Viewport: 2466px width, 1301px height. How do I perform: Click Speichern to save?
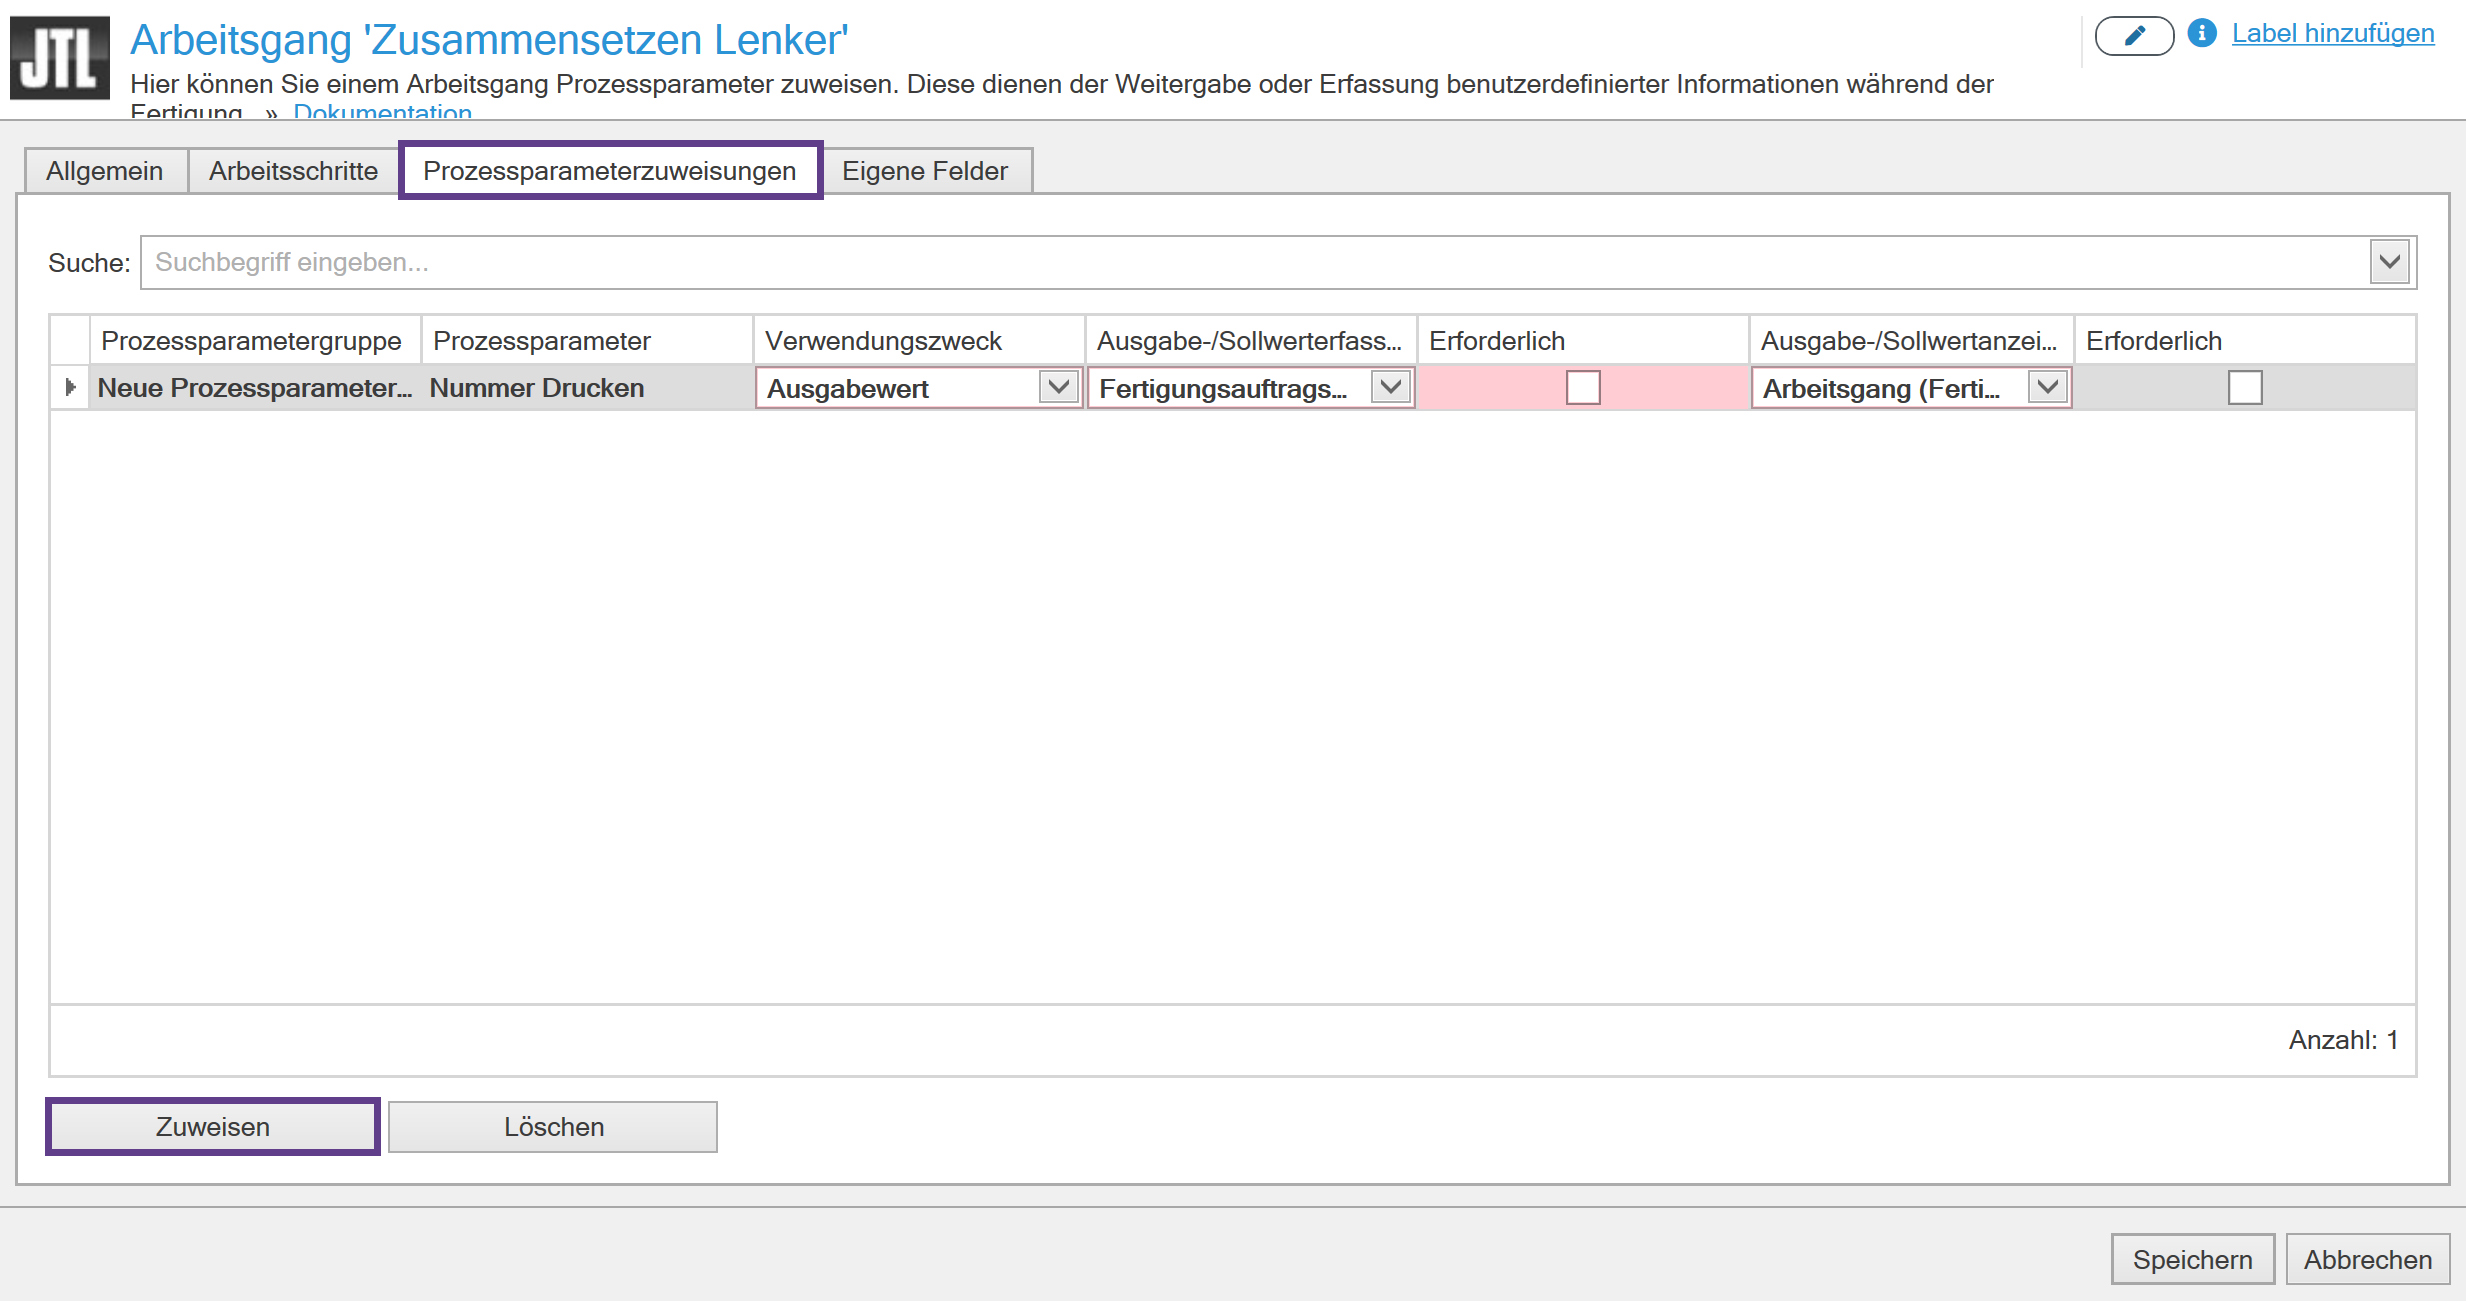(2192, 1259)
